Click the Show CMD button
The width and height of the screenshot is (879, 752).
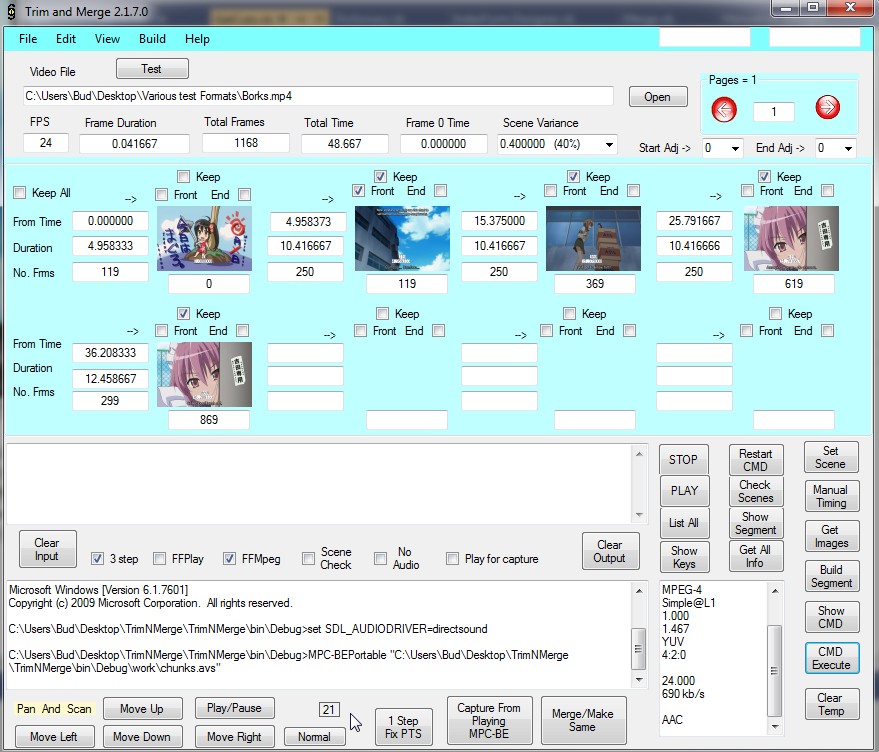(x=831, y=617)
